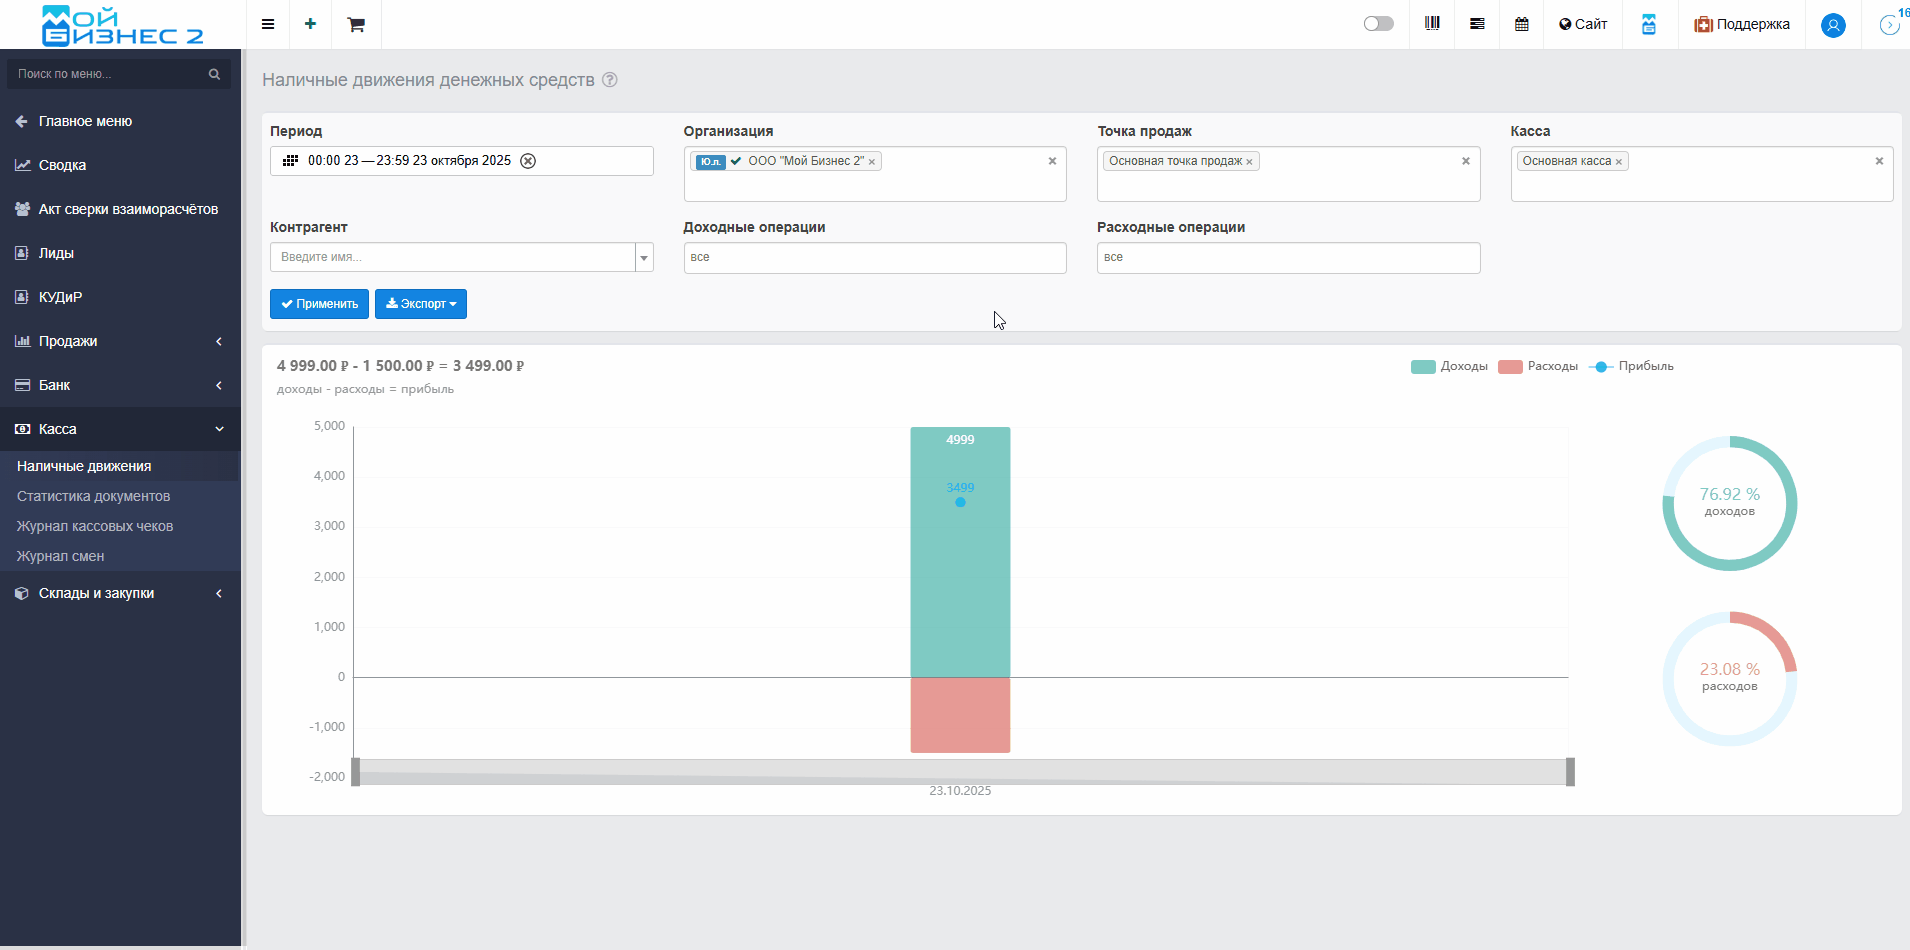Open the calendar icon in top bar
The height and width of the screenshot is (950, 1910).
coord(1522,24)
